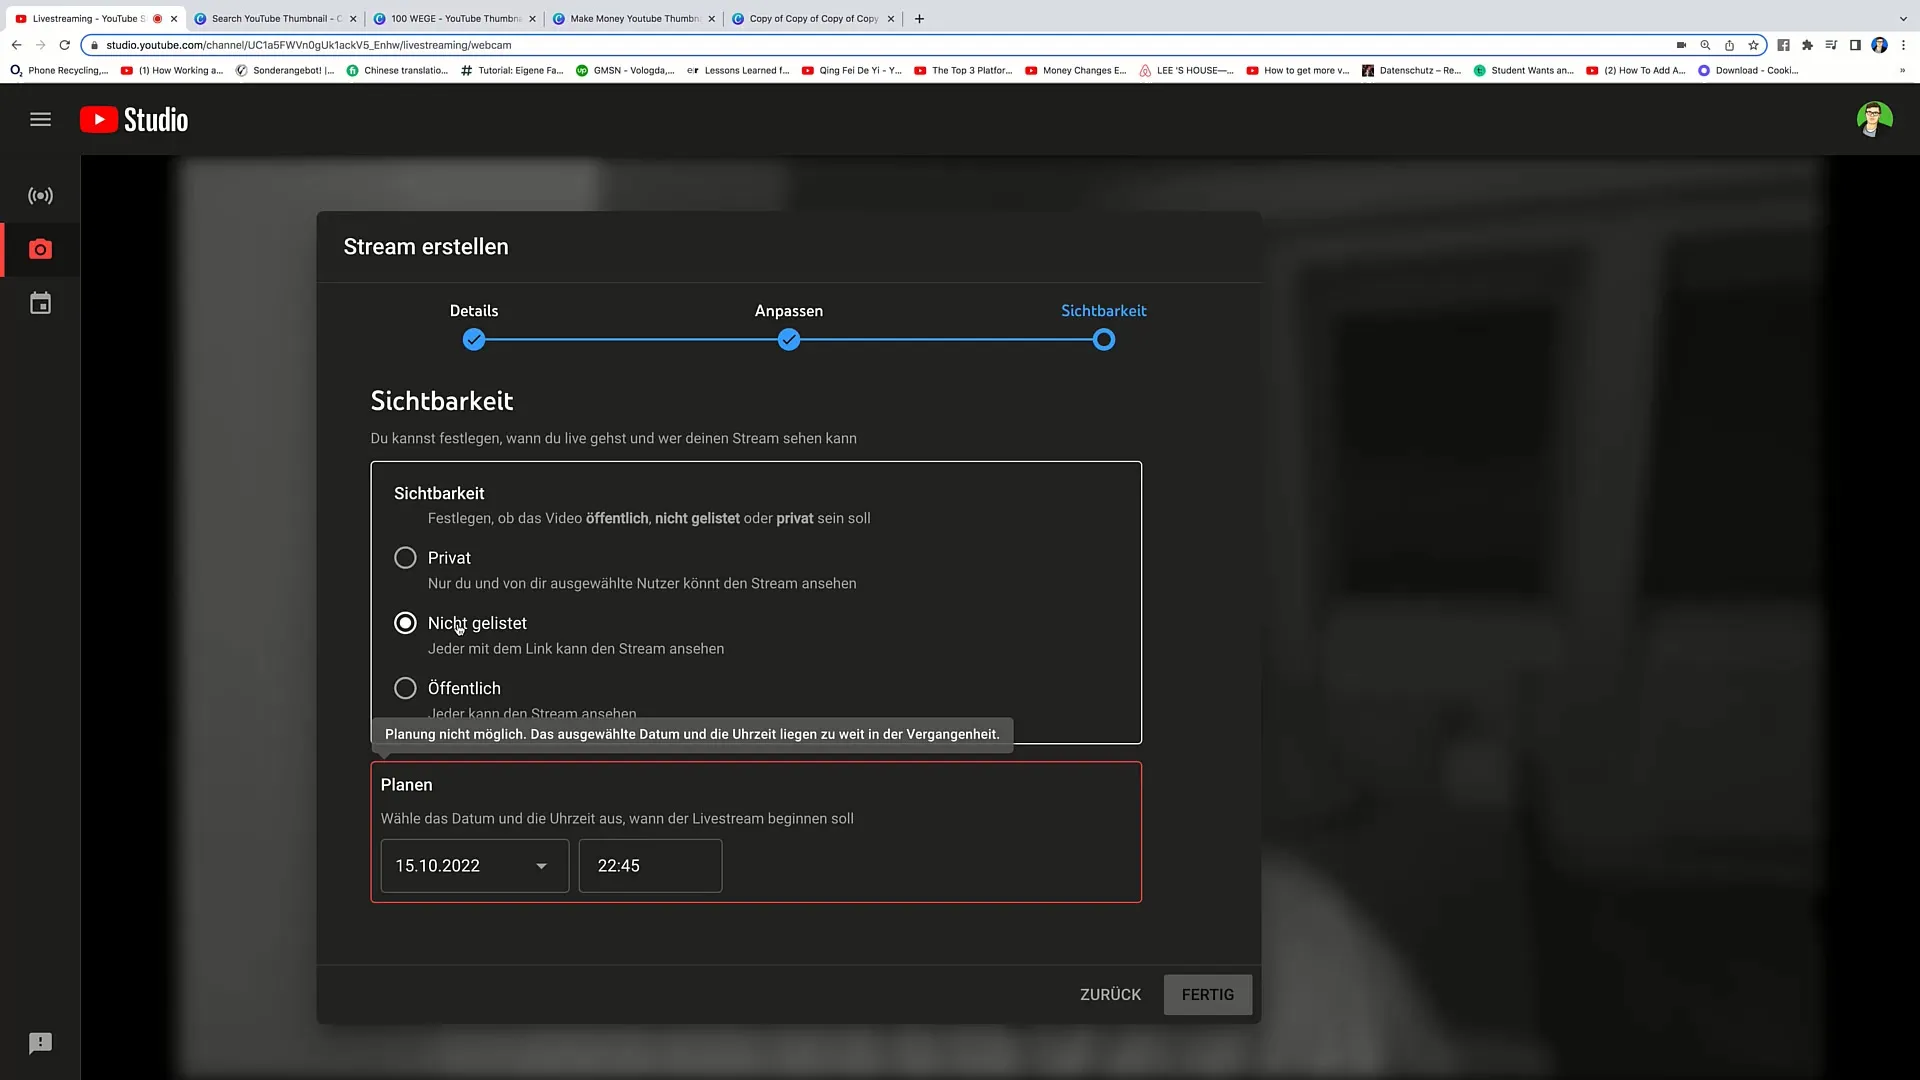Open the How Working a... bookmark
1920x1080 pixels.
pyautogui.click(x=172, y=71)
